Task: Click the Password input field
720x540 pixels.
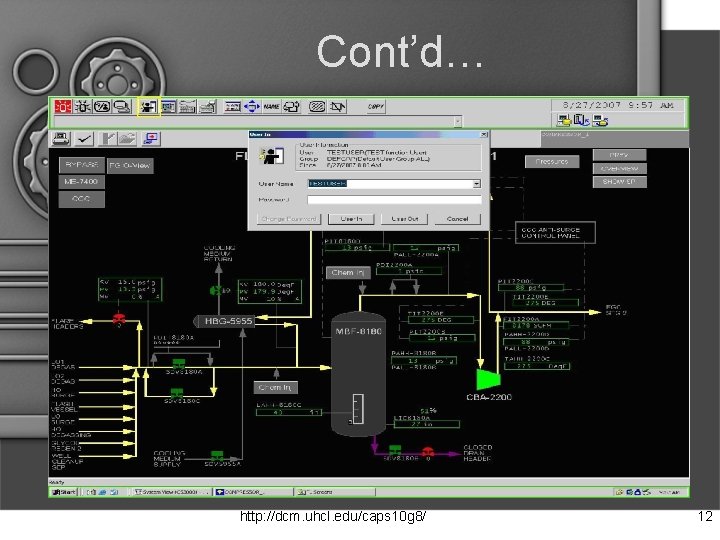Action: tap(394, 200)
